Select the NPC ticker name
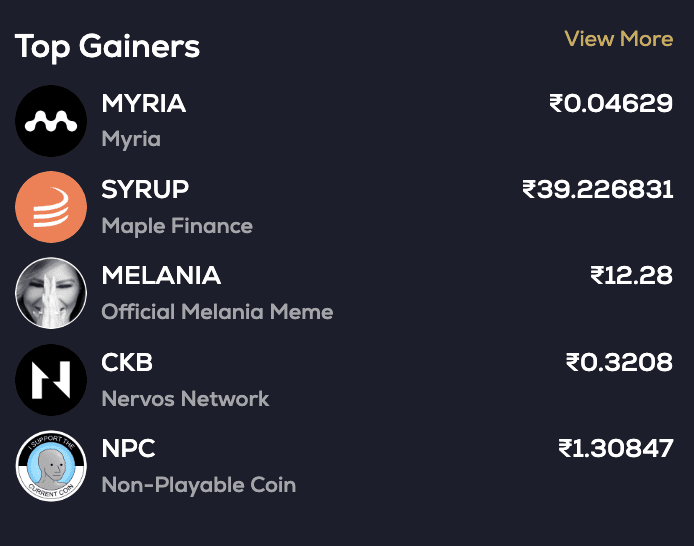The height and width of the screenshot is (546, 694). click(128, 449)
